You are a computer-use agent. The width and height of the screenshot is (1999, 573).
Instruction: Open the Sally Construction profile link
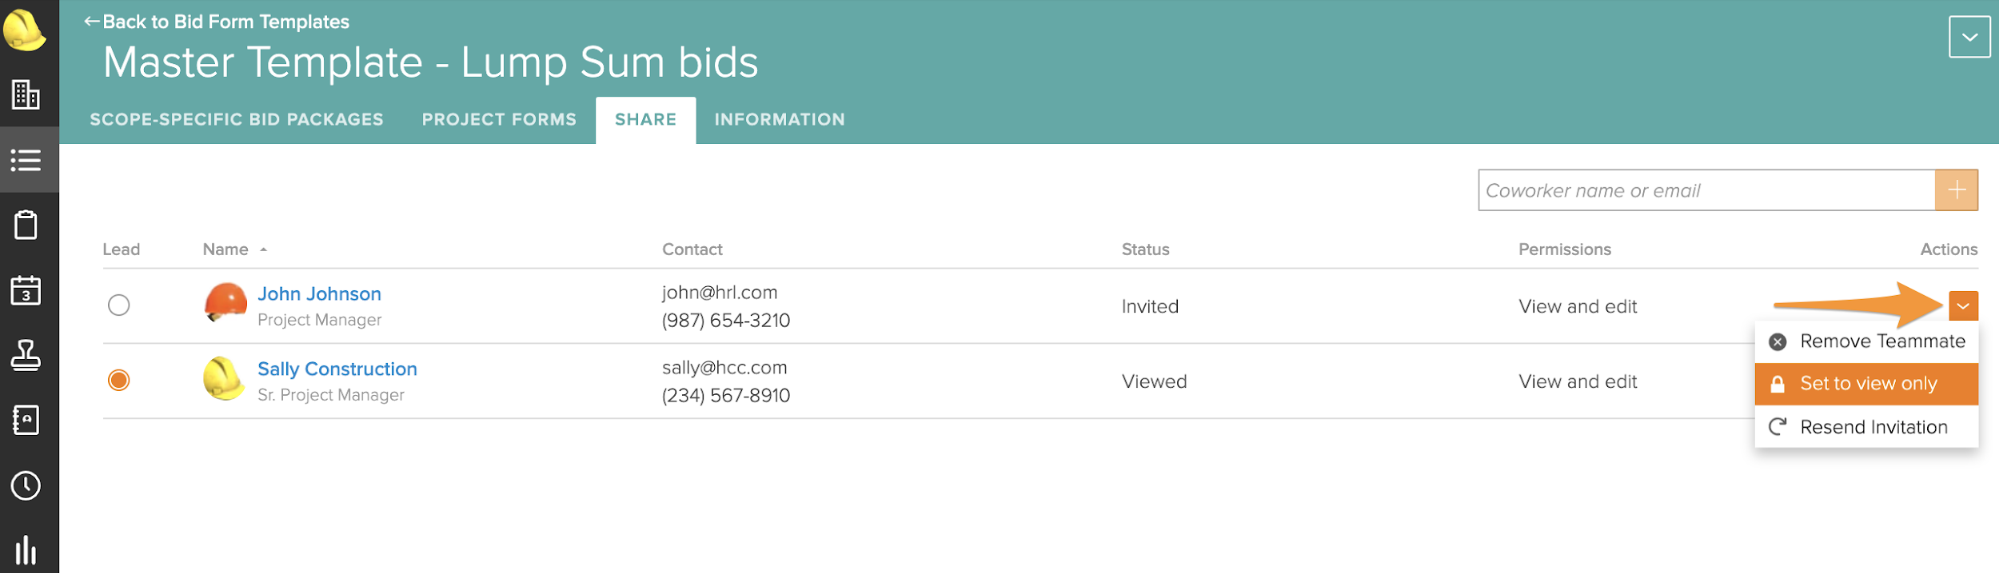pyautogui.click(x=337, y=369)
